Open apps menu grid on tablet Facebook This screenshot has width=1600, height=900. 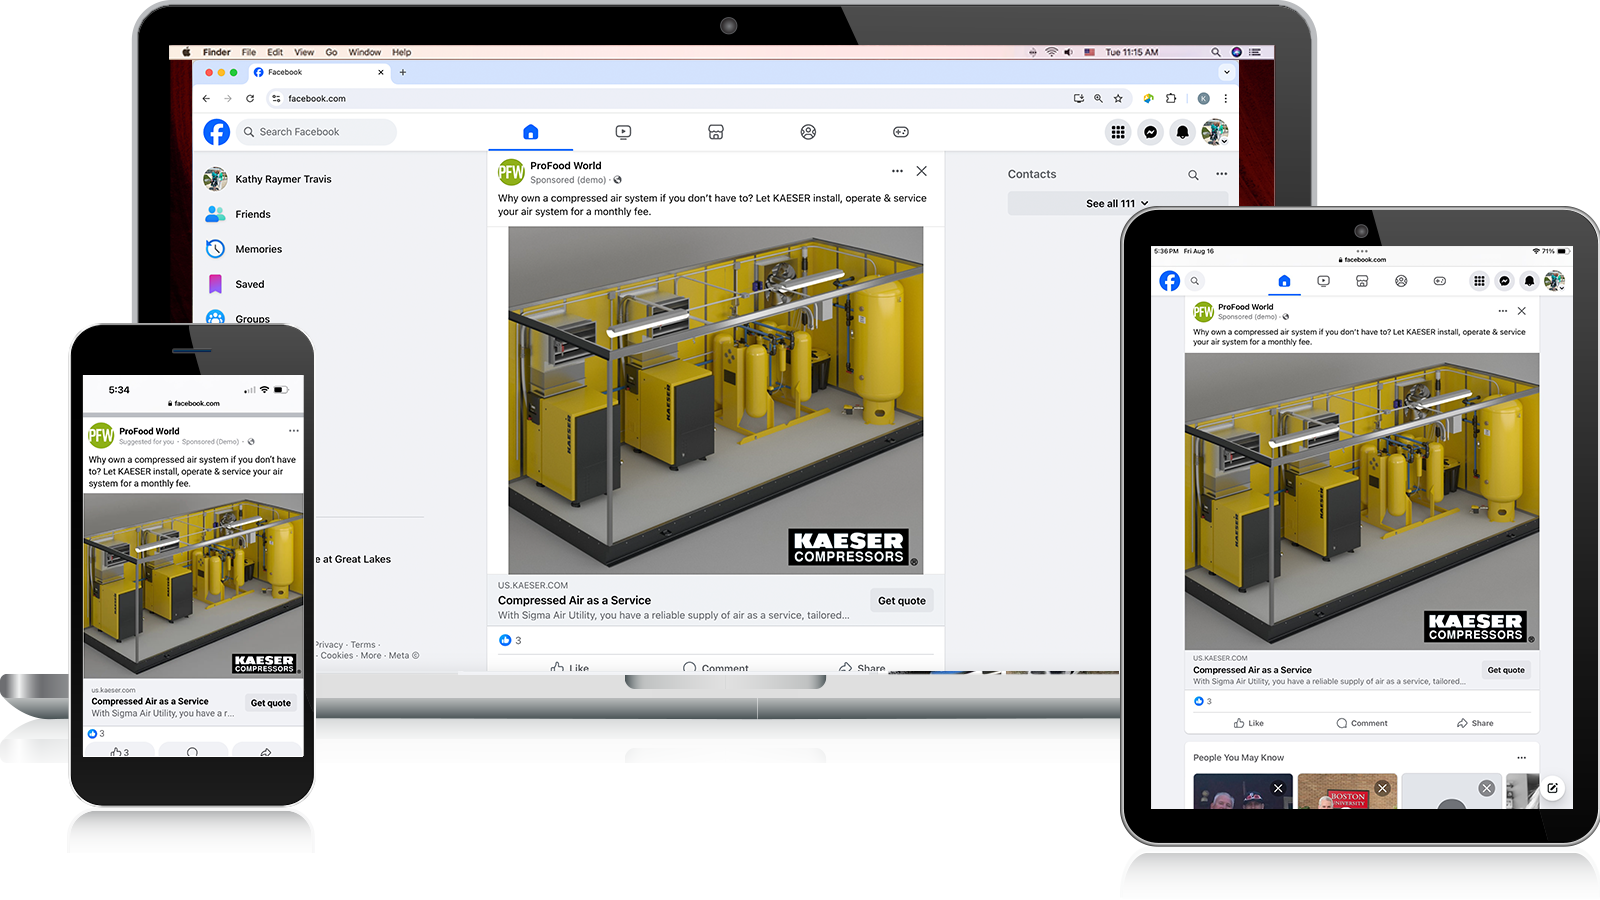(1479, 281)
